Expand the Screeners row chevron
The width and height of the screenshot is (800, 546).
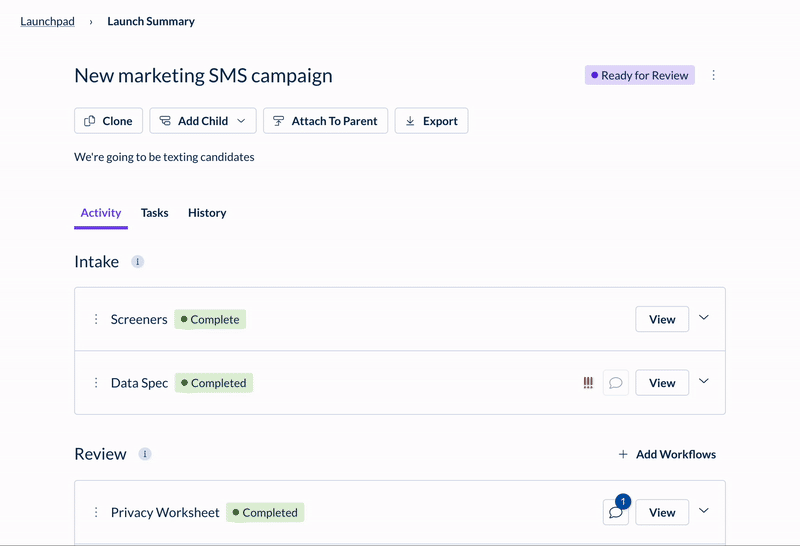point(704,318)
